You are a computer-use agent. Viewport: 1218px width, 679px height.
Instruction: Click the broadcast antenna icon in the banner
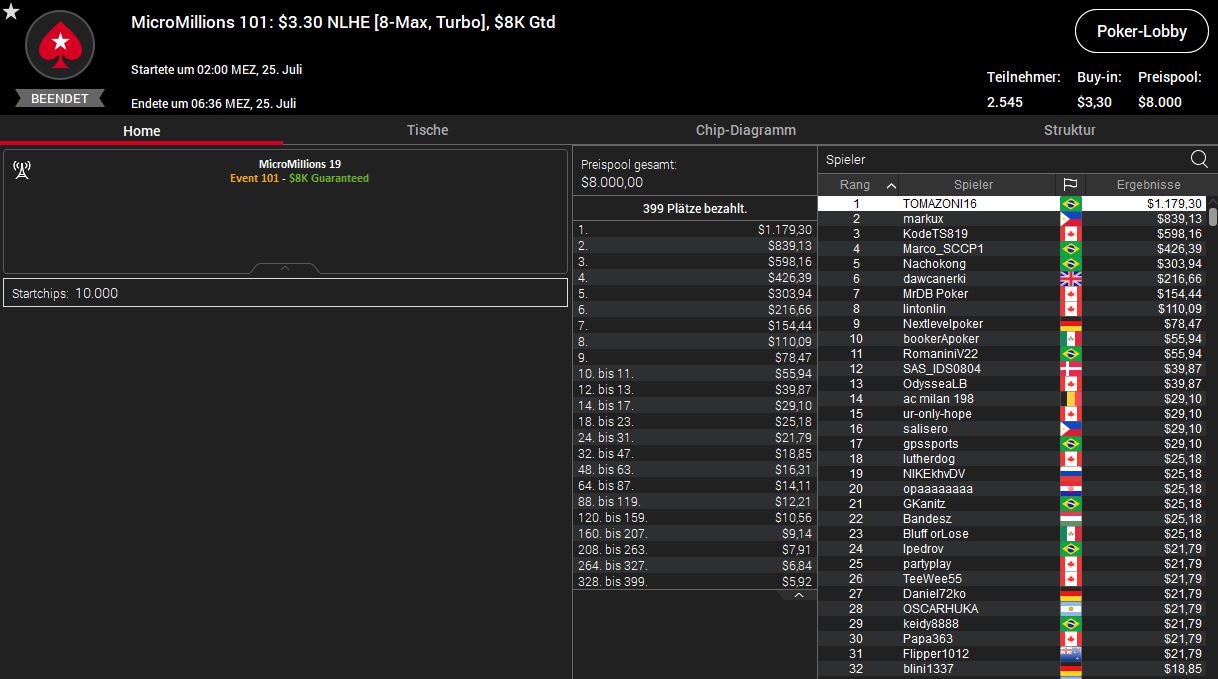[x=22, y=169]
